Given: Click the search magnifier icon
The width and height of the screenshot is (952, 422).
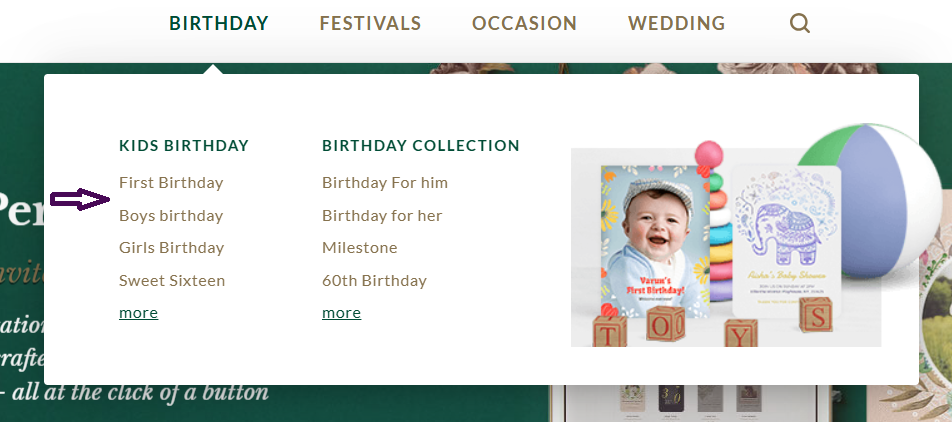Looking at the screenshot, I should pyautogui.click(x=799, y=23).
